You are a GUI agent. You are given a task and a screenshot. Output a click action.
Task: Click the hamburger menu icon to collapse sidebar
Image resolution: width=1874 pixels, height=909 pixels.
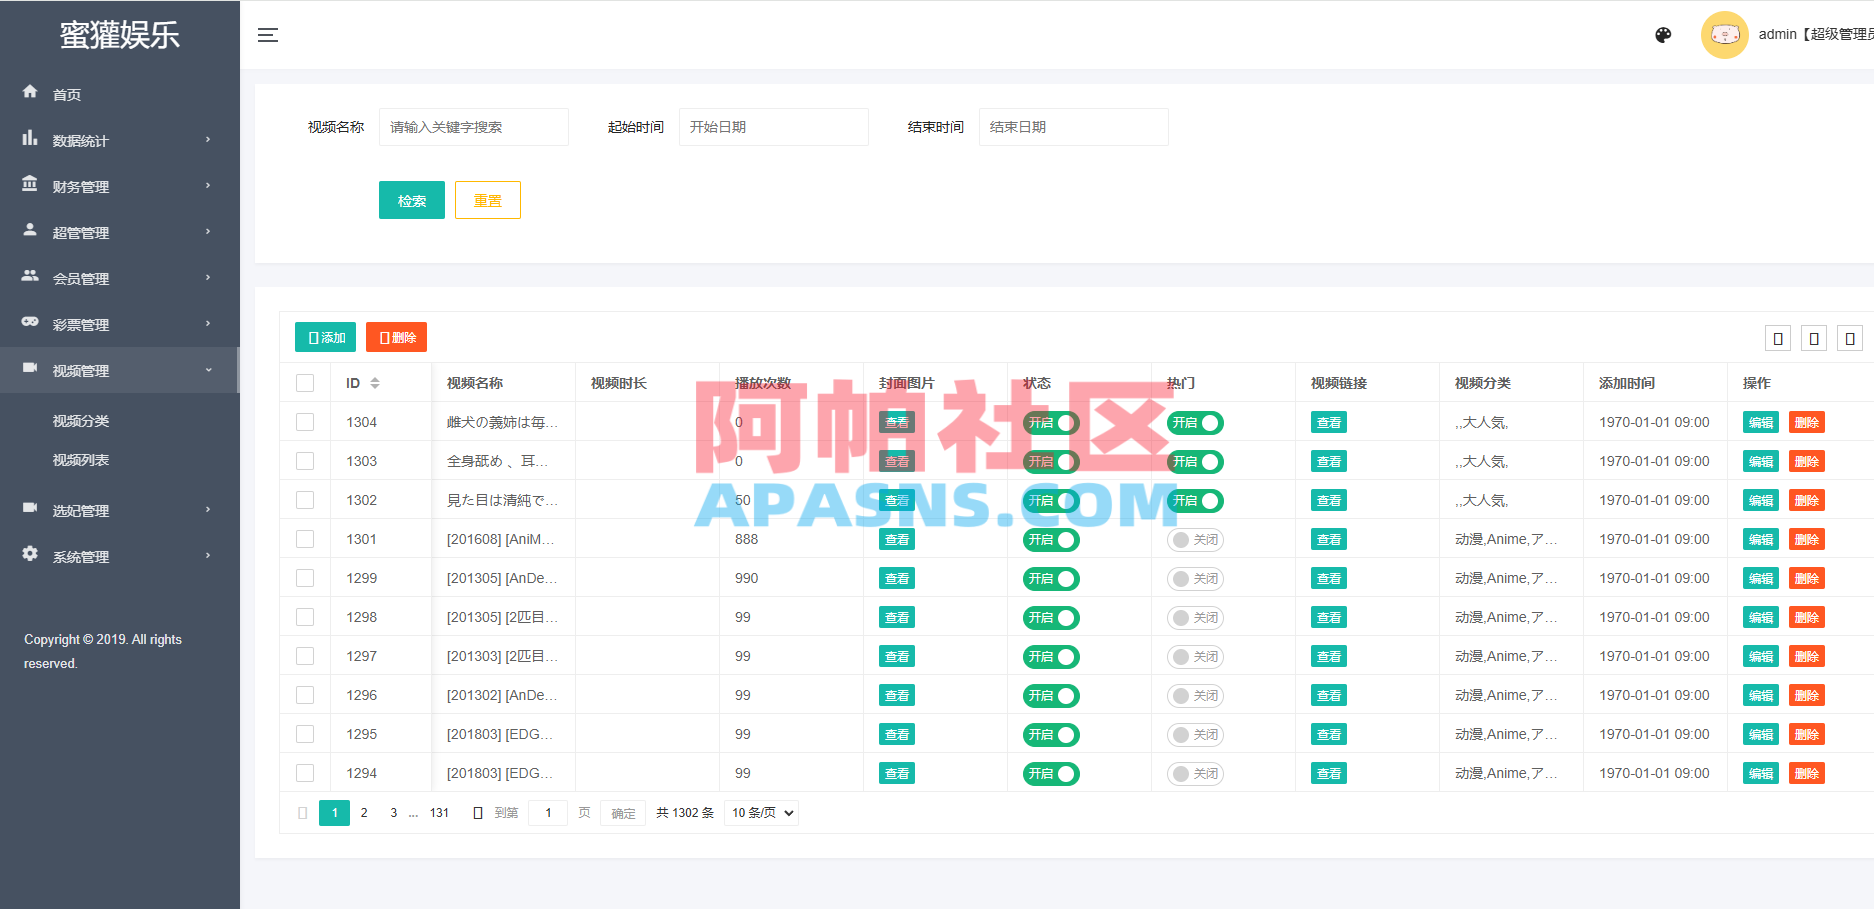[x=267, y=34]
